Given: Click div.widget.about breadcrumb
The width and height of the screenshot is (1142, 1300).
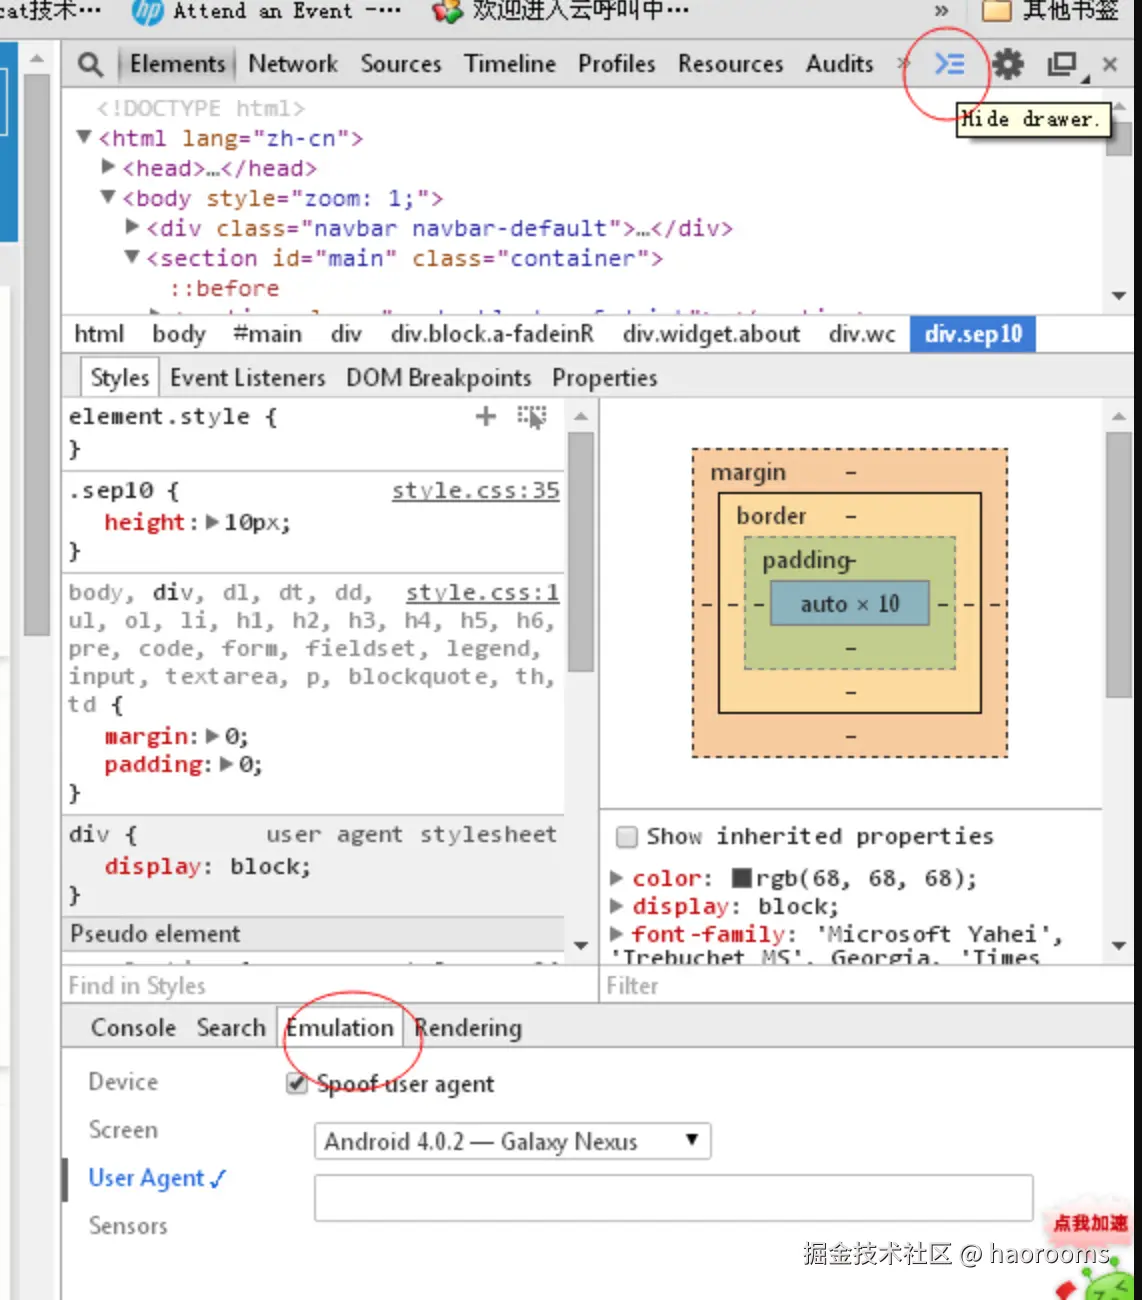Looking at the screenshot, I should [711, 334].
